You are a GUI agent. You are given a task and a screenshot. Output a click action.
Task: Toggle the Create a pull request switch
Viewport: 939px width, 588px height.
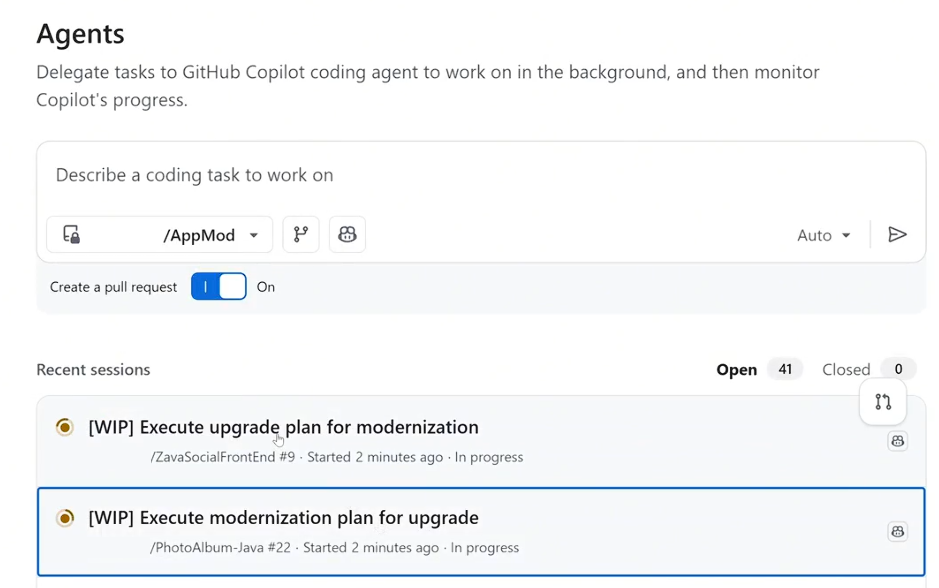point(219,287)
